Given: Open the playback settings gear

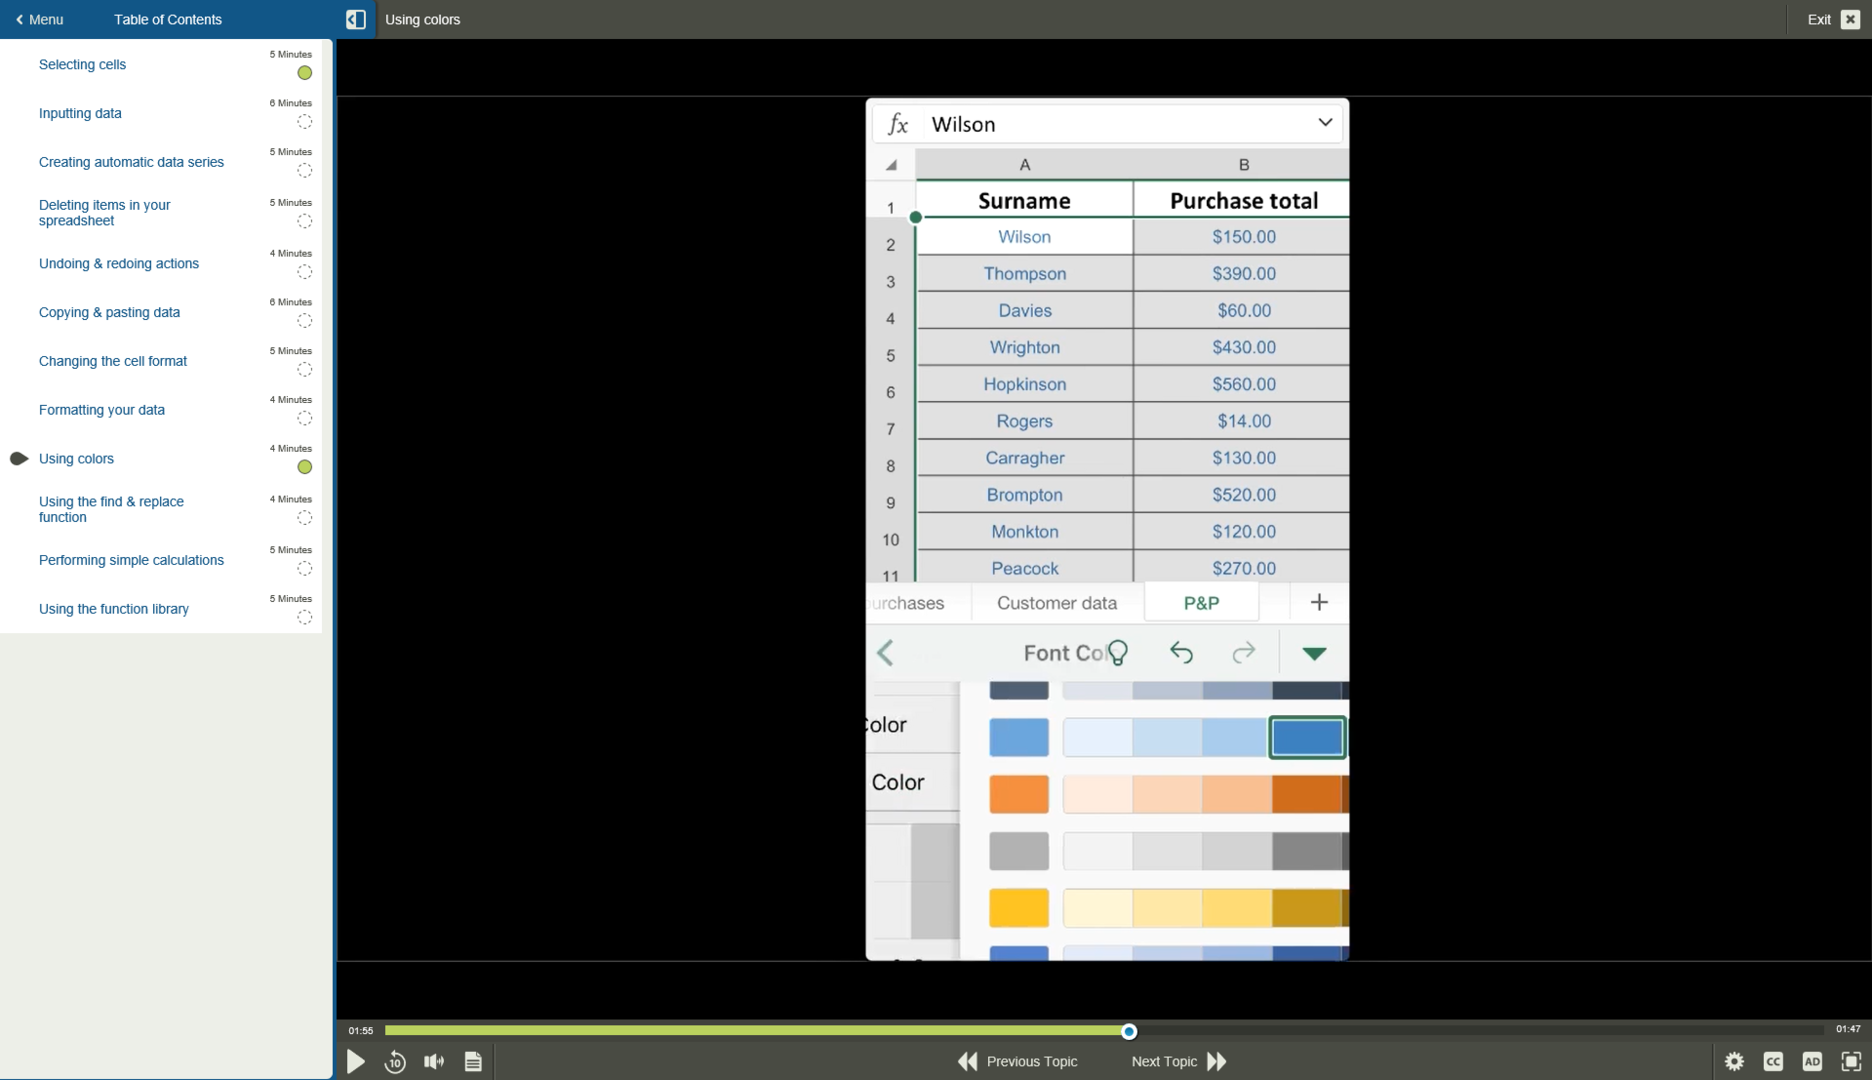Looking at the screenshot, I should pos(1735,1061).
